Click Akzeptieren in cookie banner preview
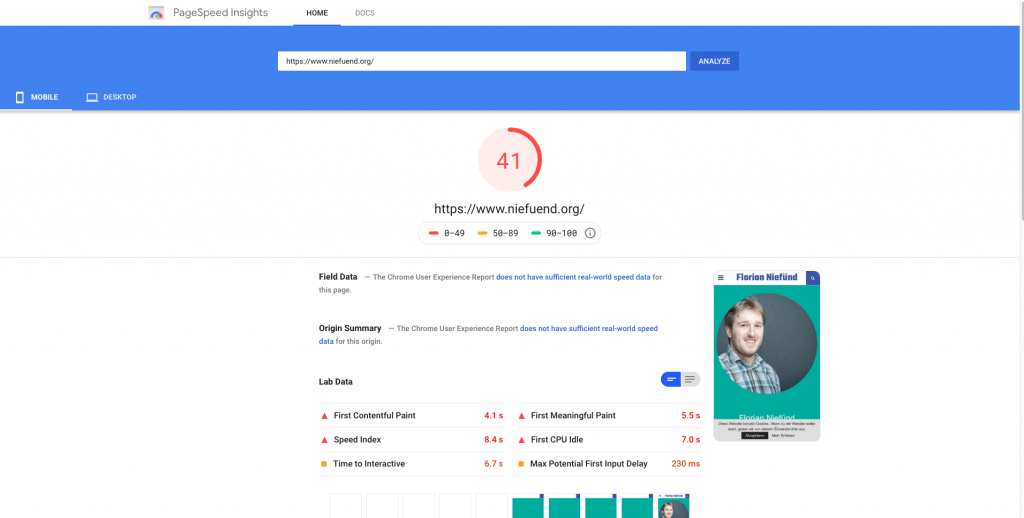Image resolution: width=1024 pixels, height=518 pixels. point(754,435)
